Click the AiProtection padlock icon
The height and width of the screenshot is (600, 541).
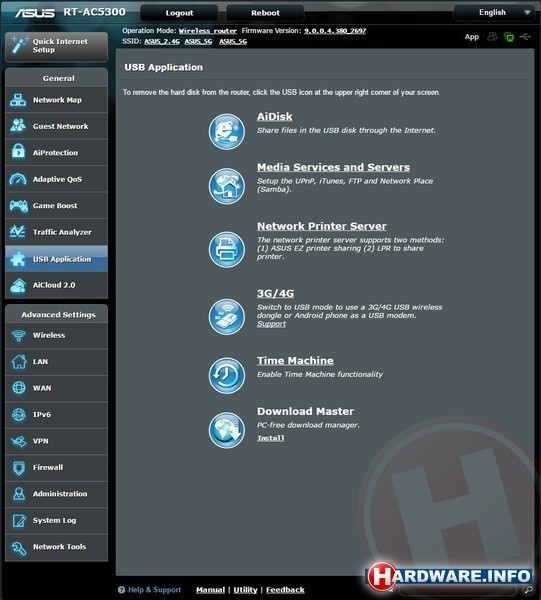click(18, 151)
